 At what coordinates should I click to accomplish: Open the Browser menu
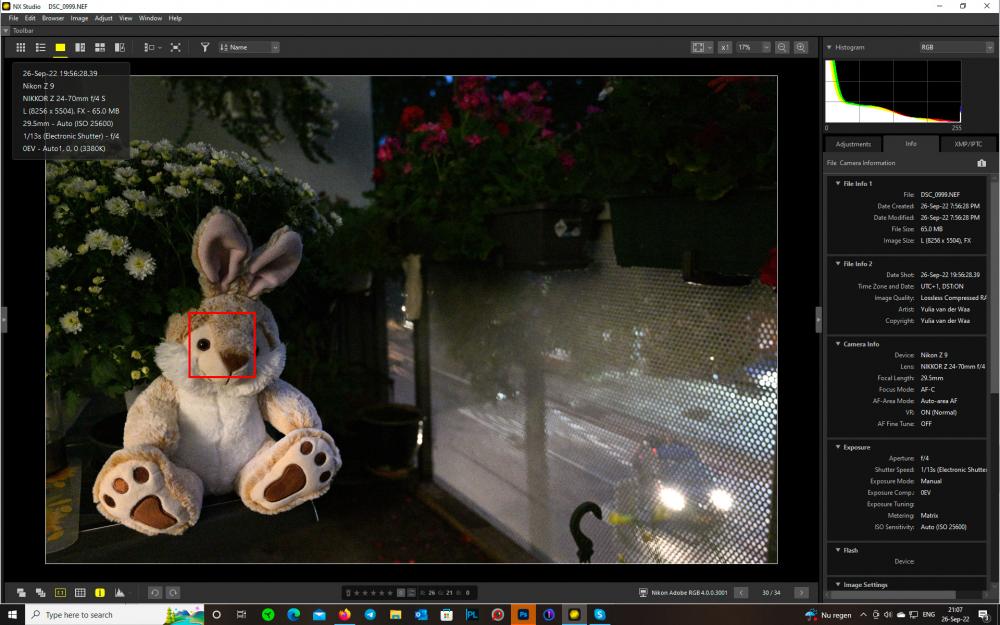(x=53, y=18)
